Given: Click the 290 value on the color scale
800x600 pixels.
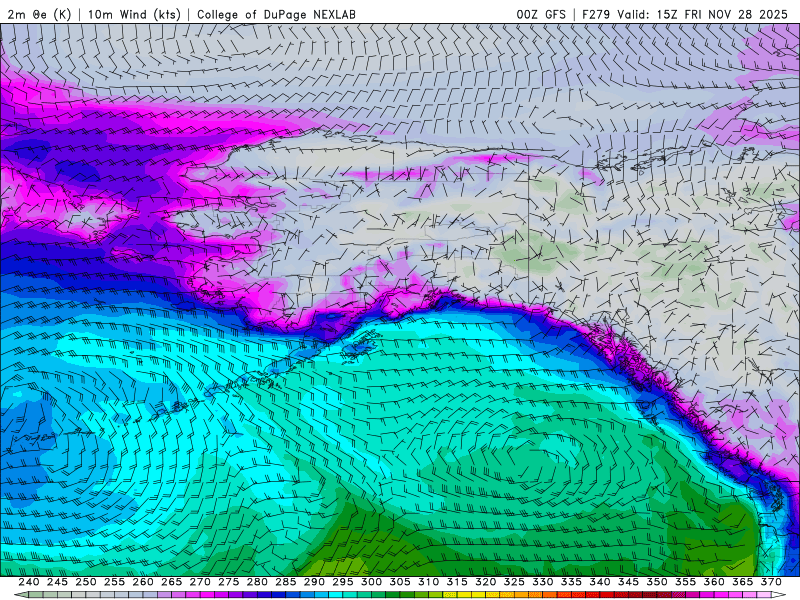Looking at the screenshot, I should point(314,582).
